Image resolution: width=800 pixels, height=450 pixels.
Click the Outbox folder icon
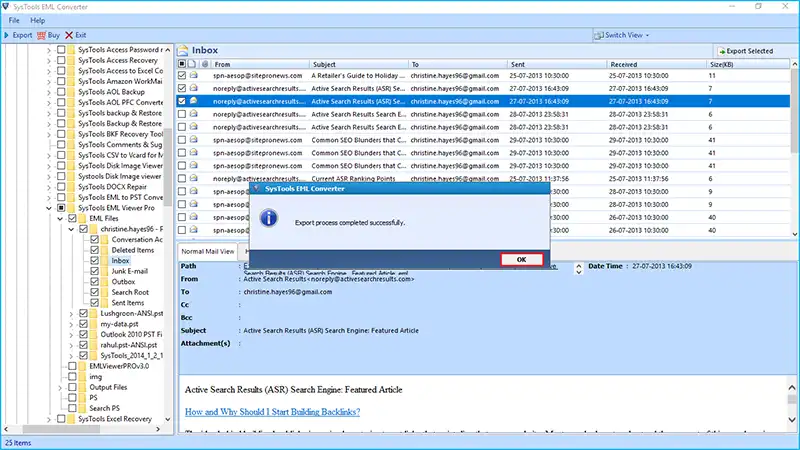pos(105,282)
